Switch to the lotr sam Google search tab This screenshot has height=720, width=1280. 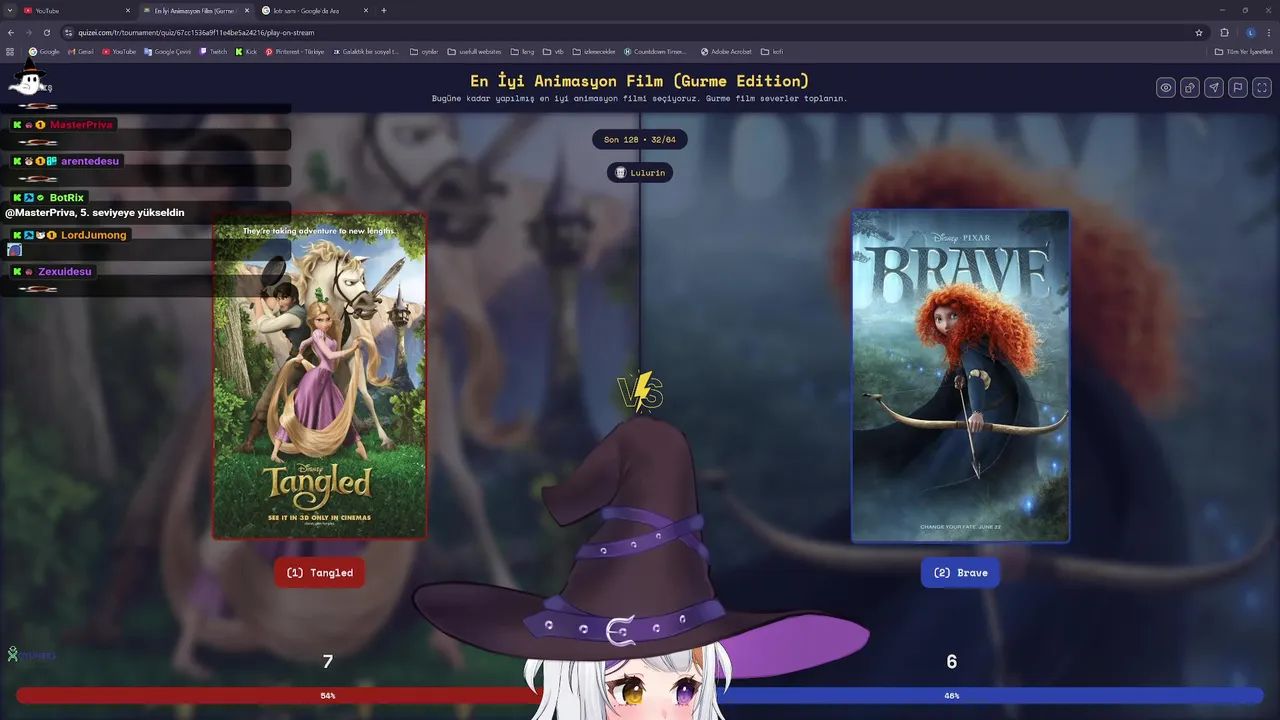[314, 10]
